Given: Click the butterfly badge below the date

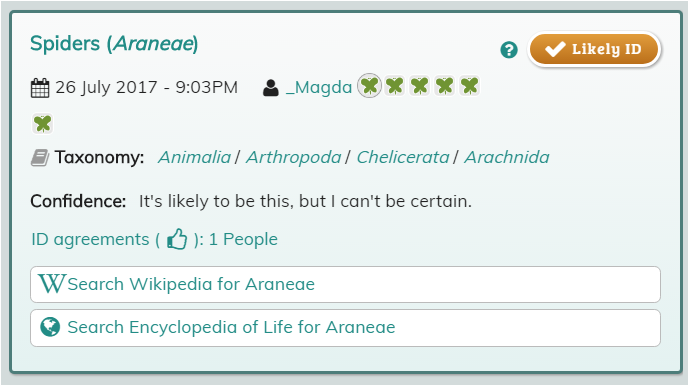Looking at the screenshot, I should pos(43,124).
